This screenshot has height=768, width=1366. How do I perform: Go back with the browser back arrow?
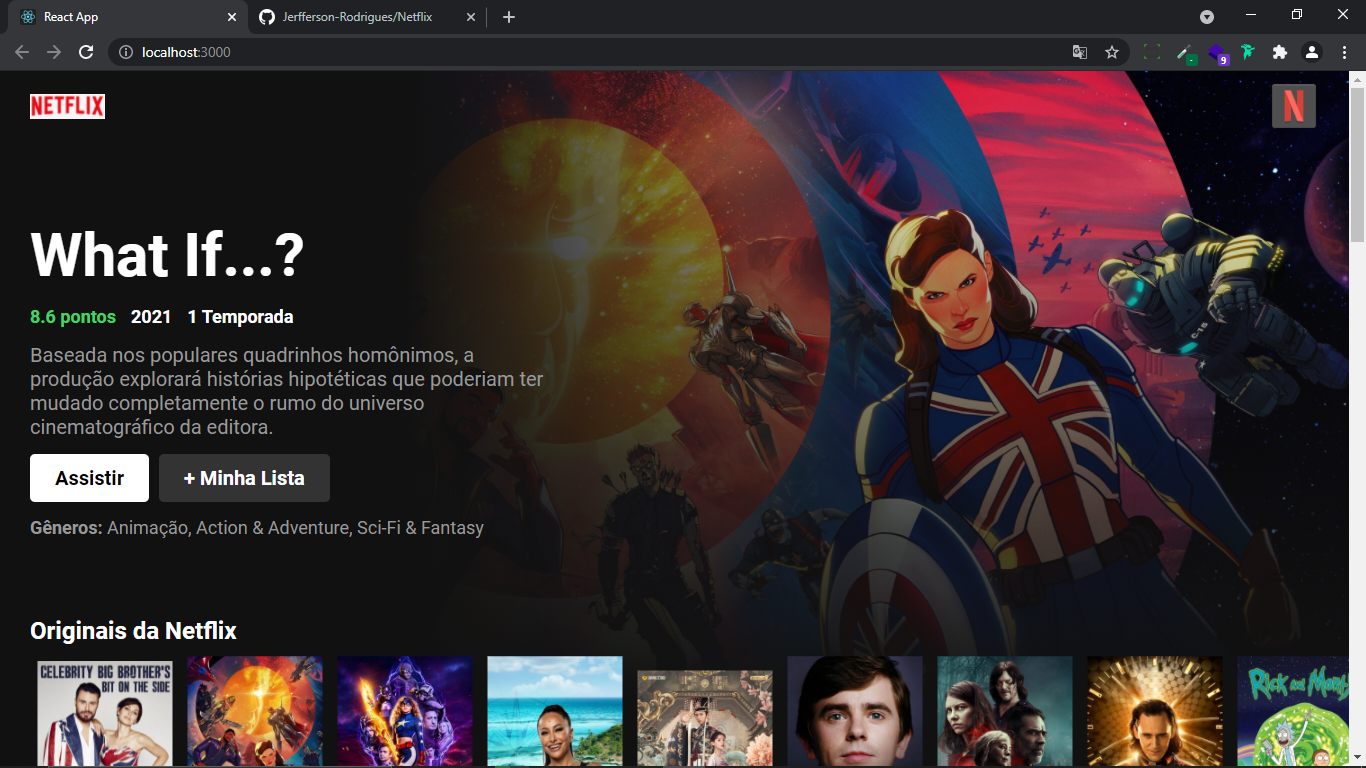pos(22,52)
